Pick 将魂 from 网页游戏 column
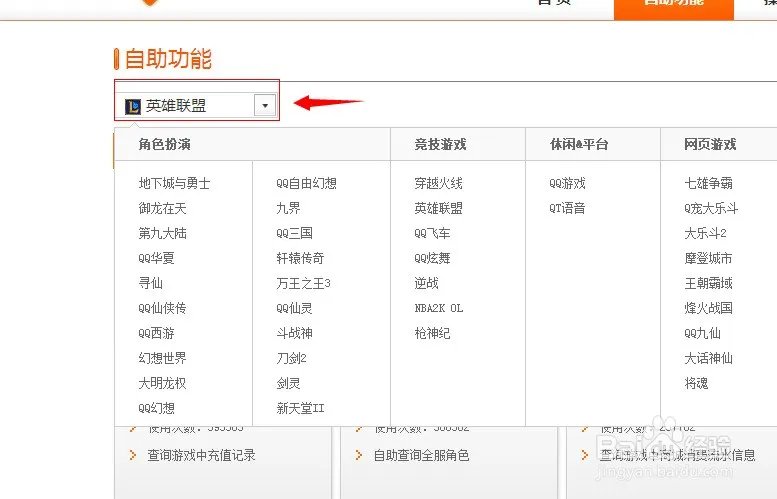 point(696,383)
